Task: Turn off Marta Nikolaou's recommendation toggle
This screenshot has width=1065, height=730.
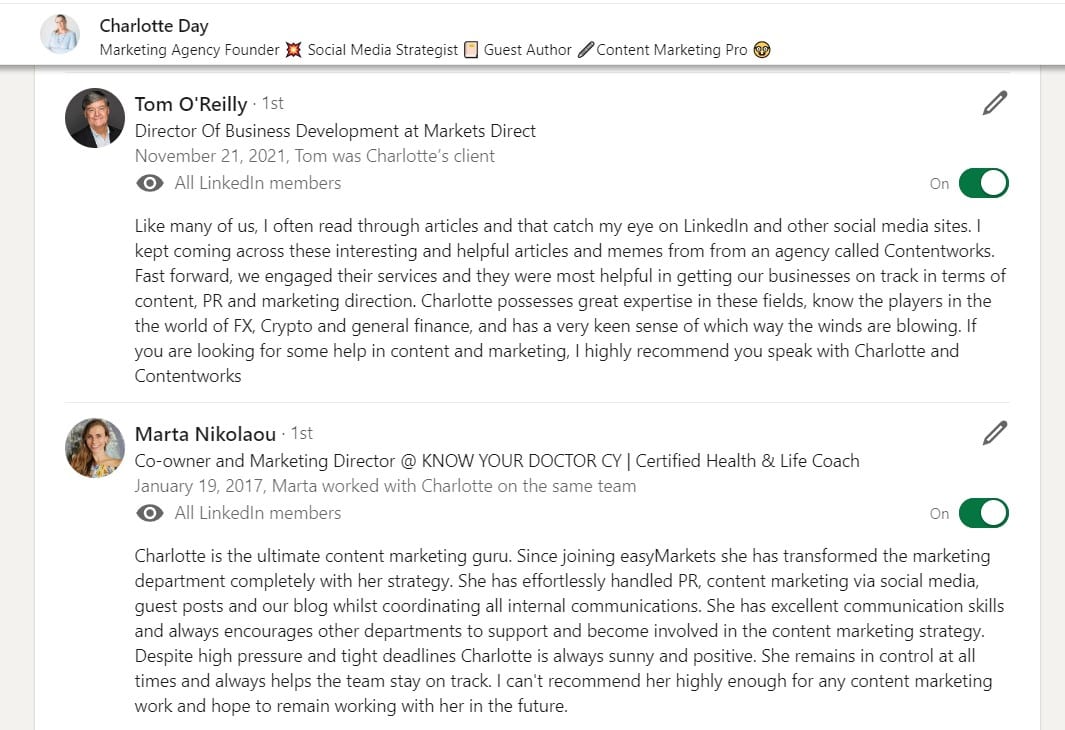Action: coord(983,513)
